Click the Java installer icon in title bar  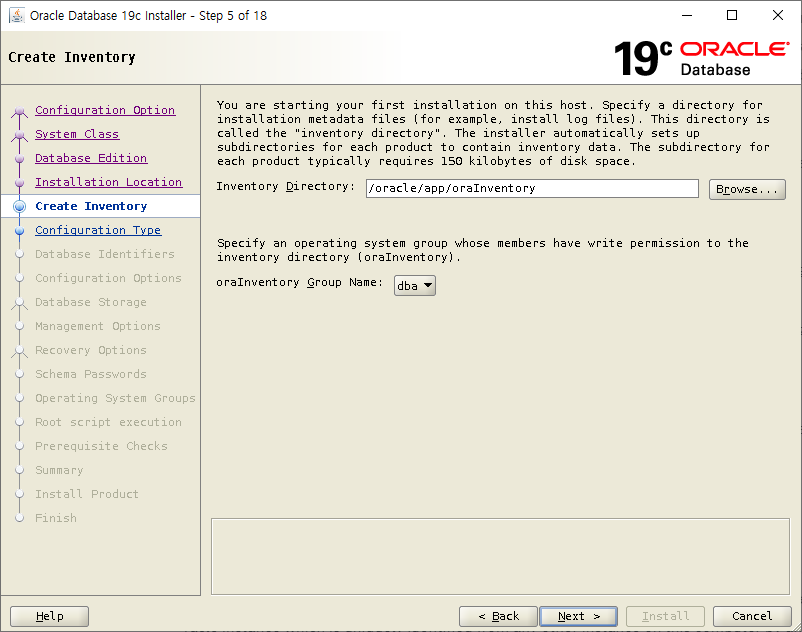coord(17,15)
